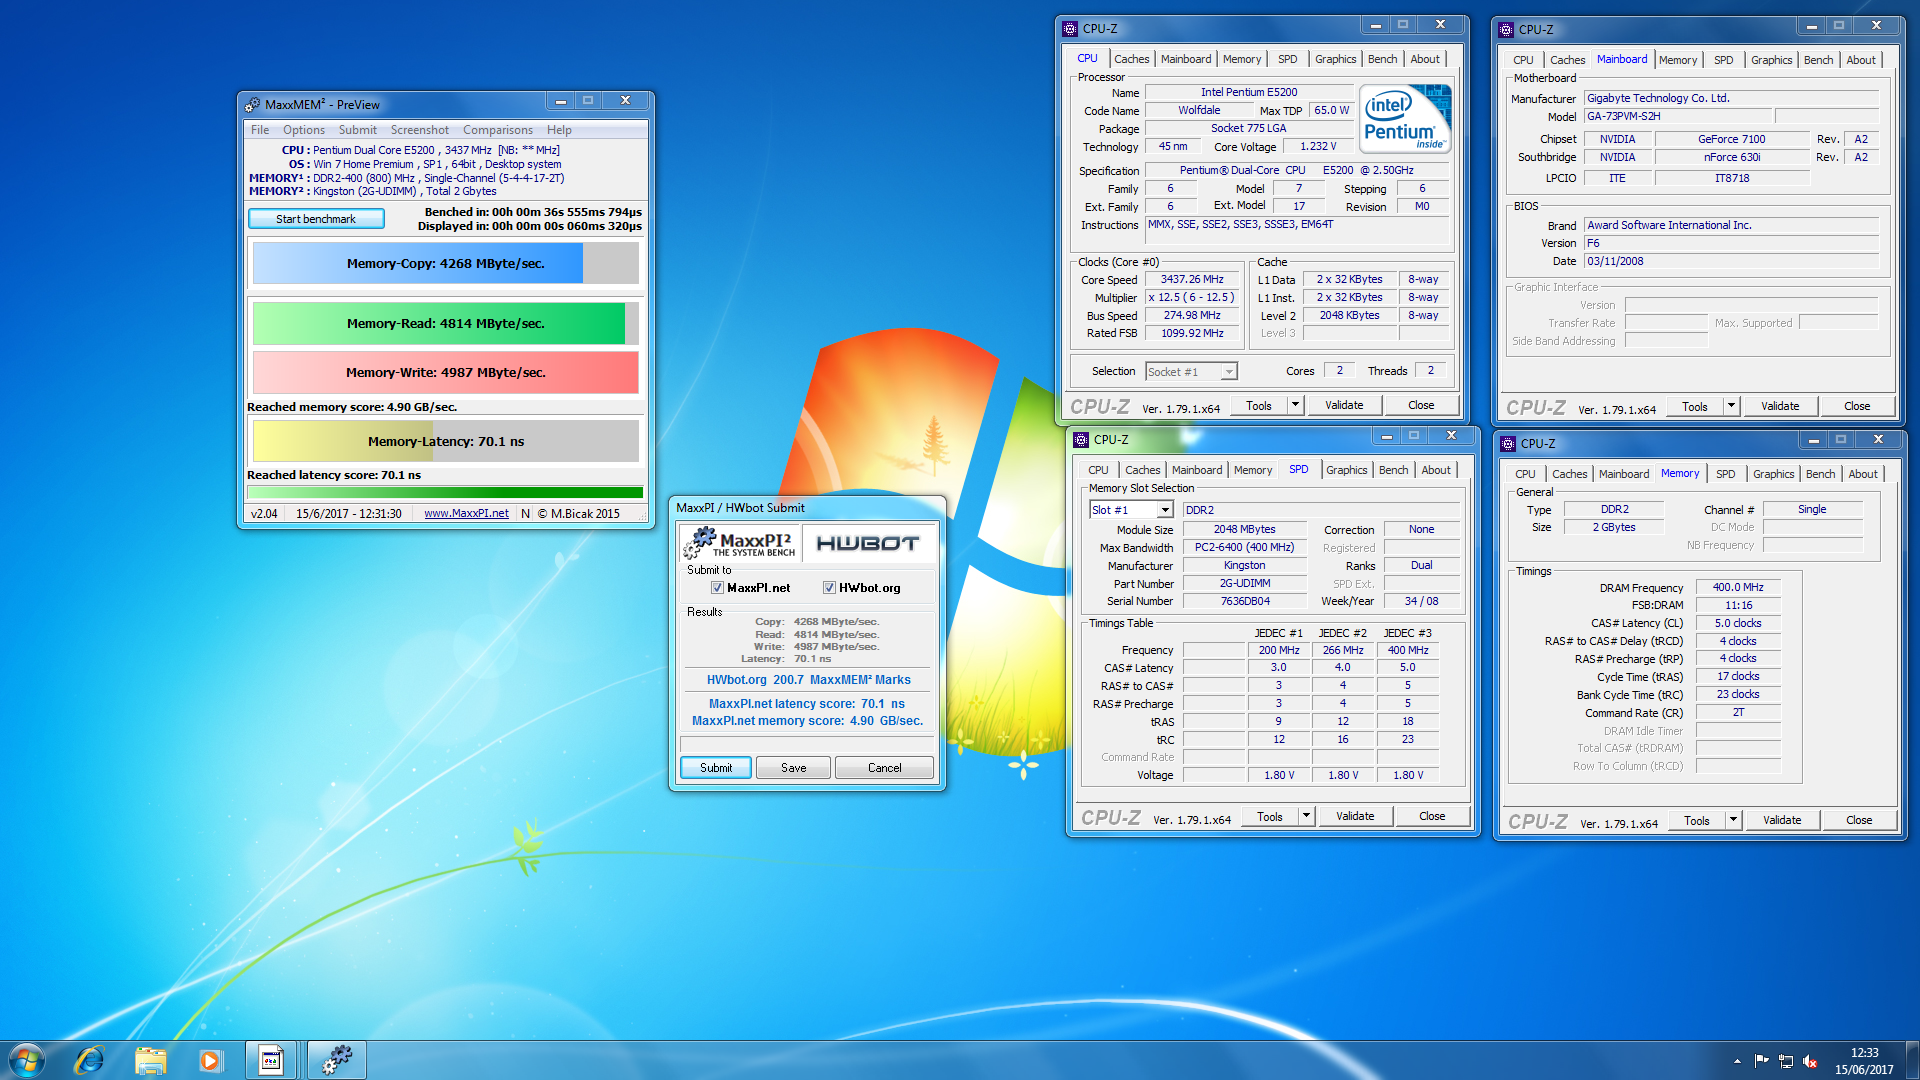Select the document-style app icon in the taskbar

tap(271, 1060)
